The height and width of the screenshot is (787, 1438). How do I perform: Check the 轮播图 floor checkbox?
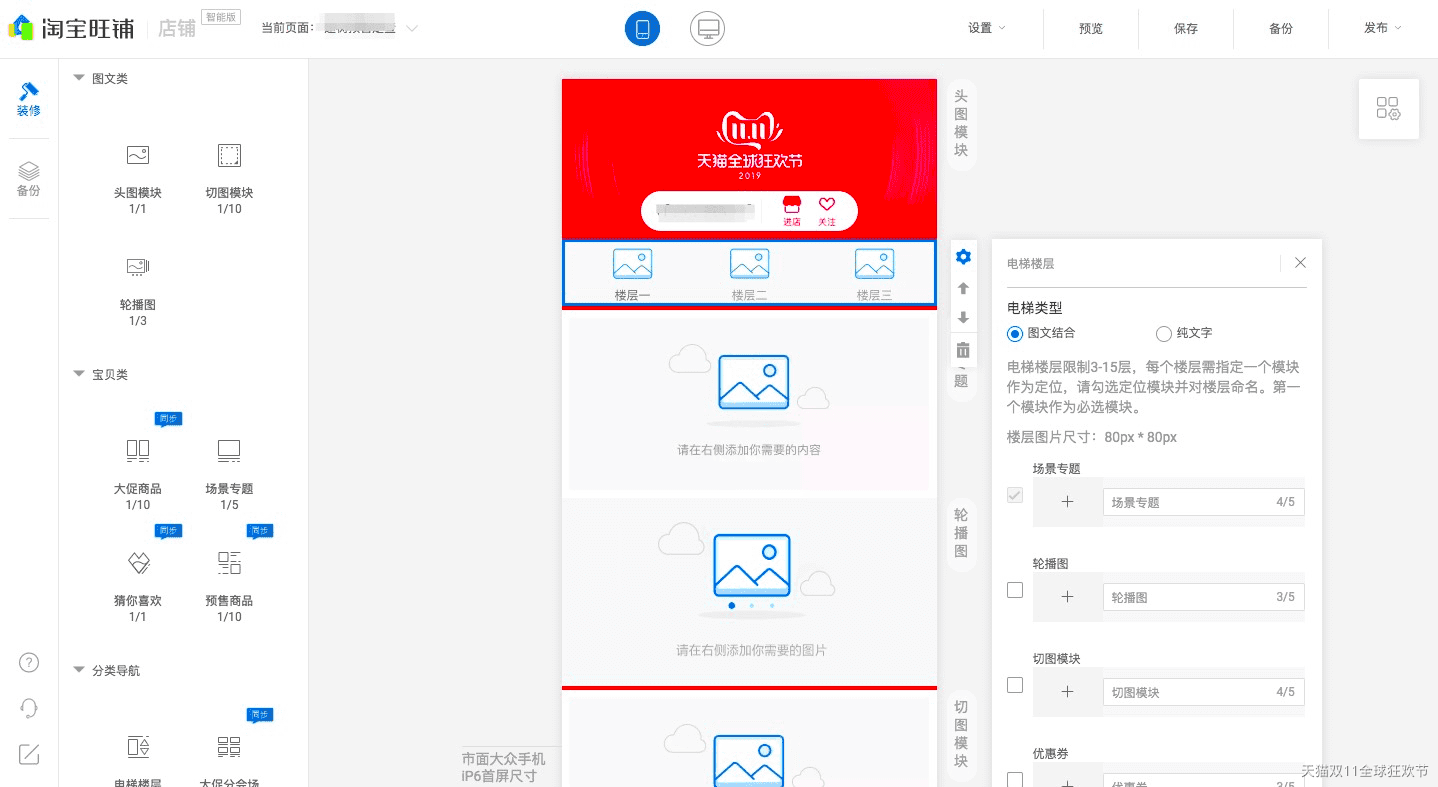[x=1015, y=590]
